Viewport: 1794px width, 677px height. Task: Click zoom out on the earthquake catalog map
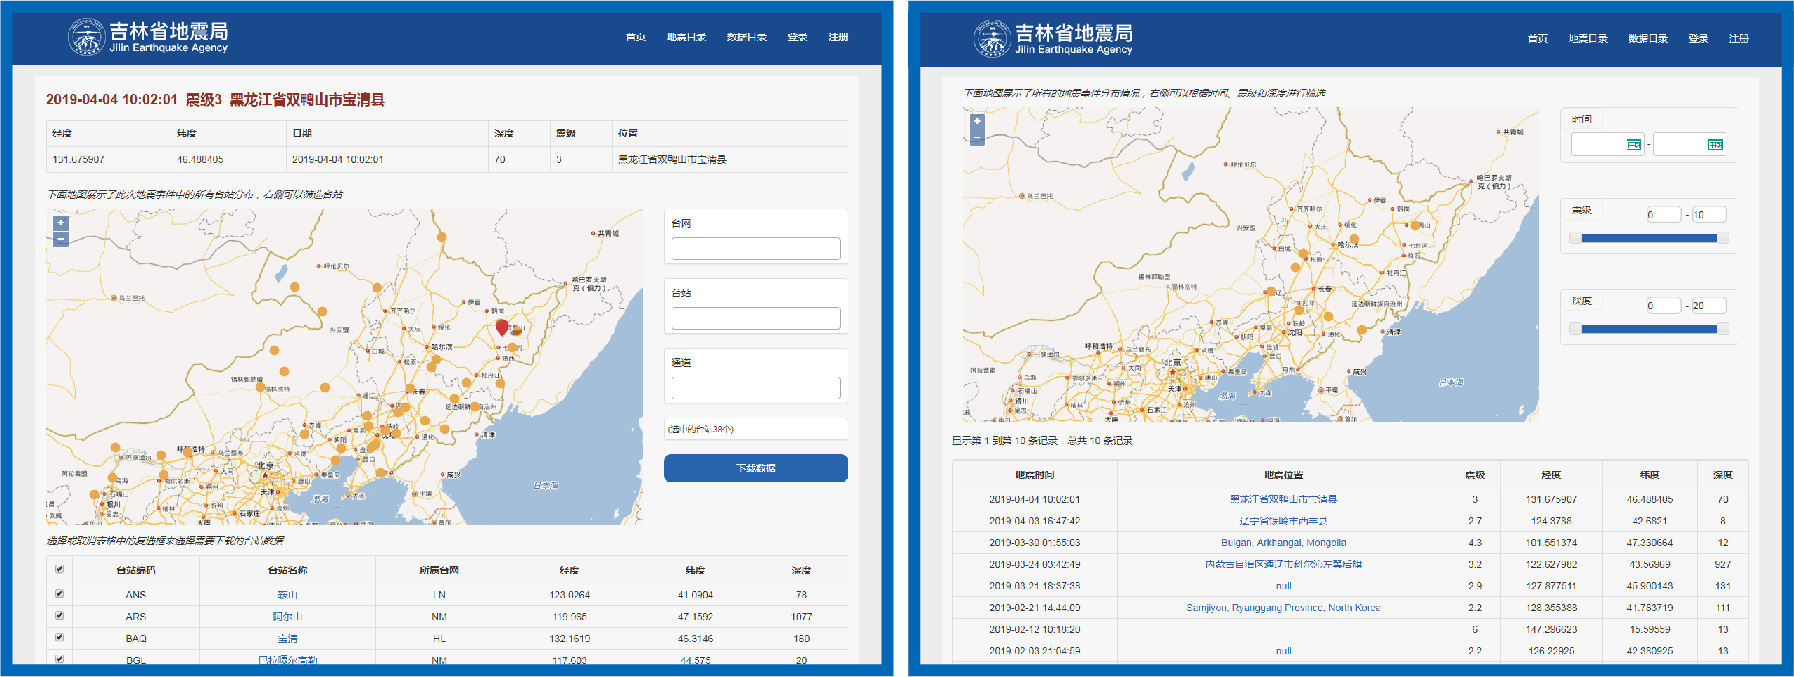tap(977, 138)
